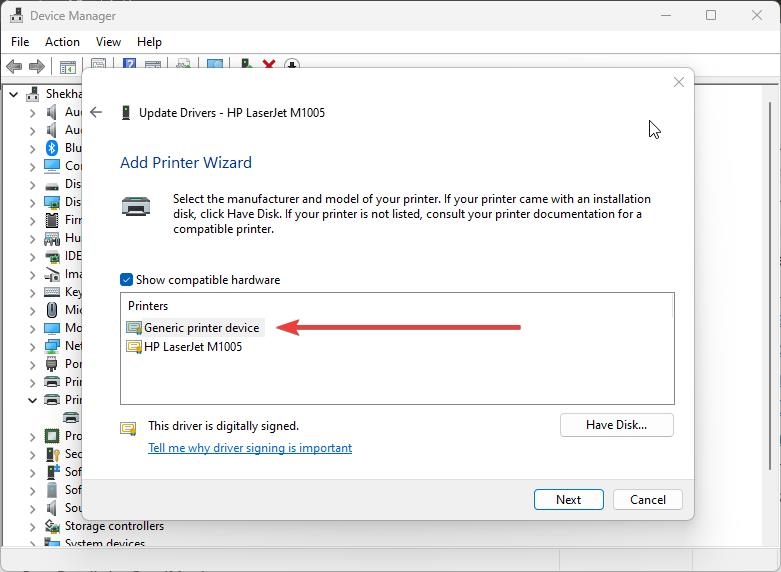Select the Security devices key icon
This screenshot has height=572, width=781.
[52, 454]
